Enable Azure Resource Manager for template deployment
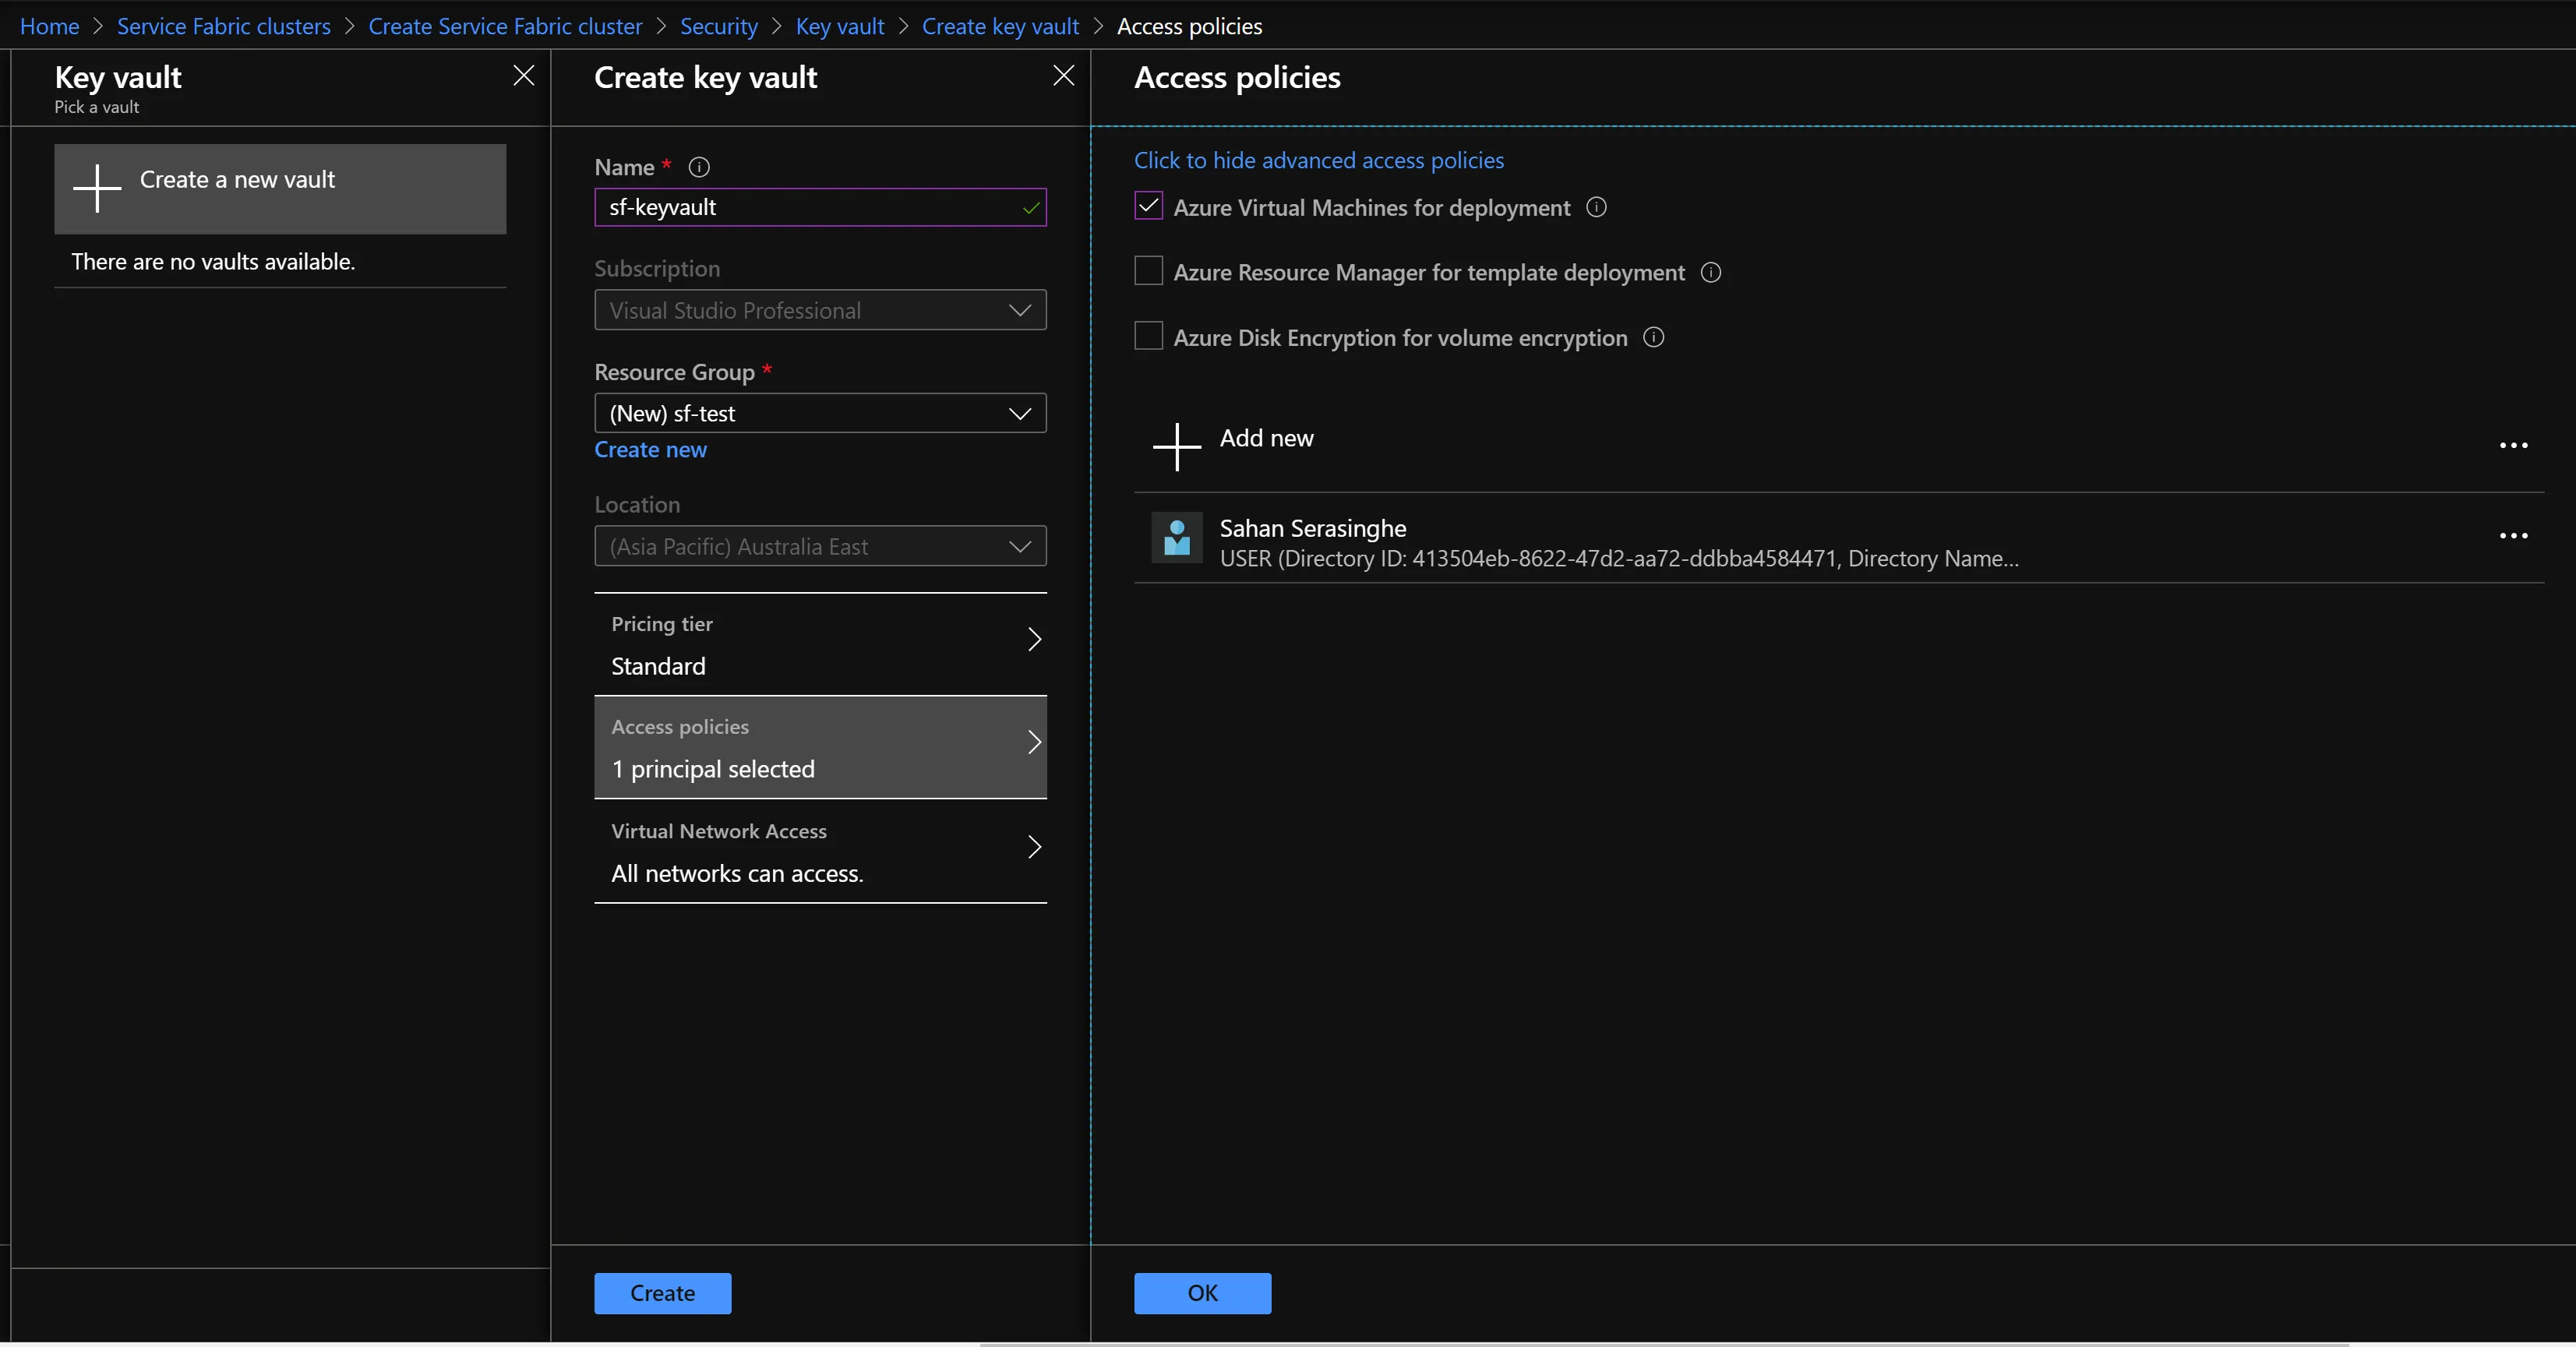This screenshot has width=2576, height=1347. tap(1148, 271)
